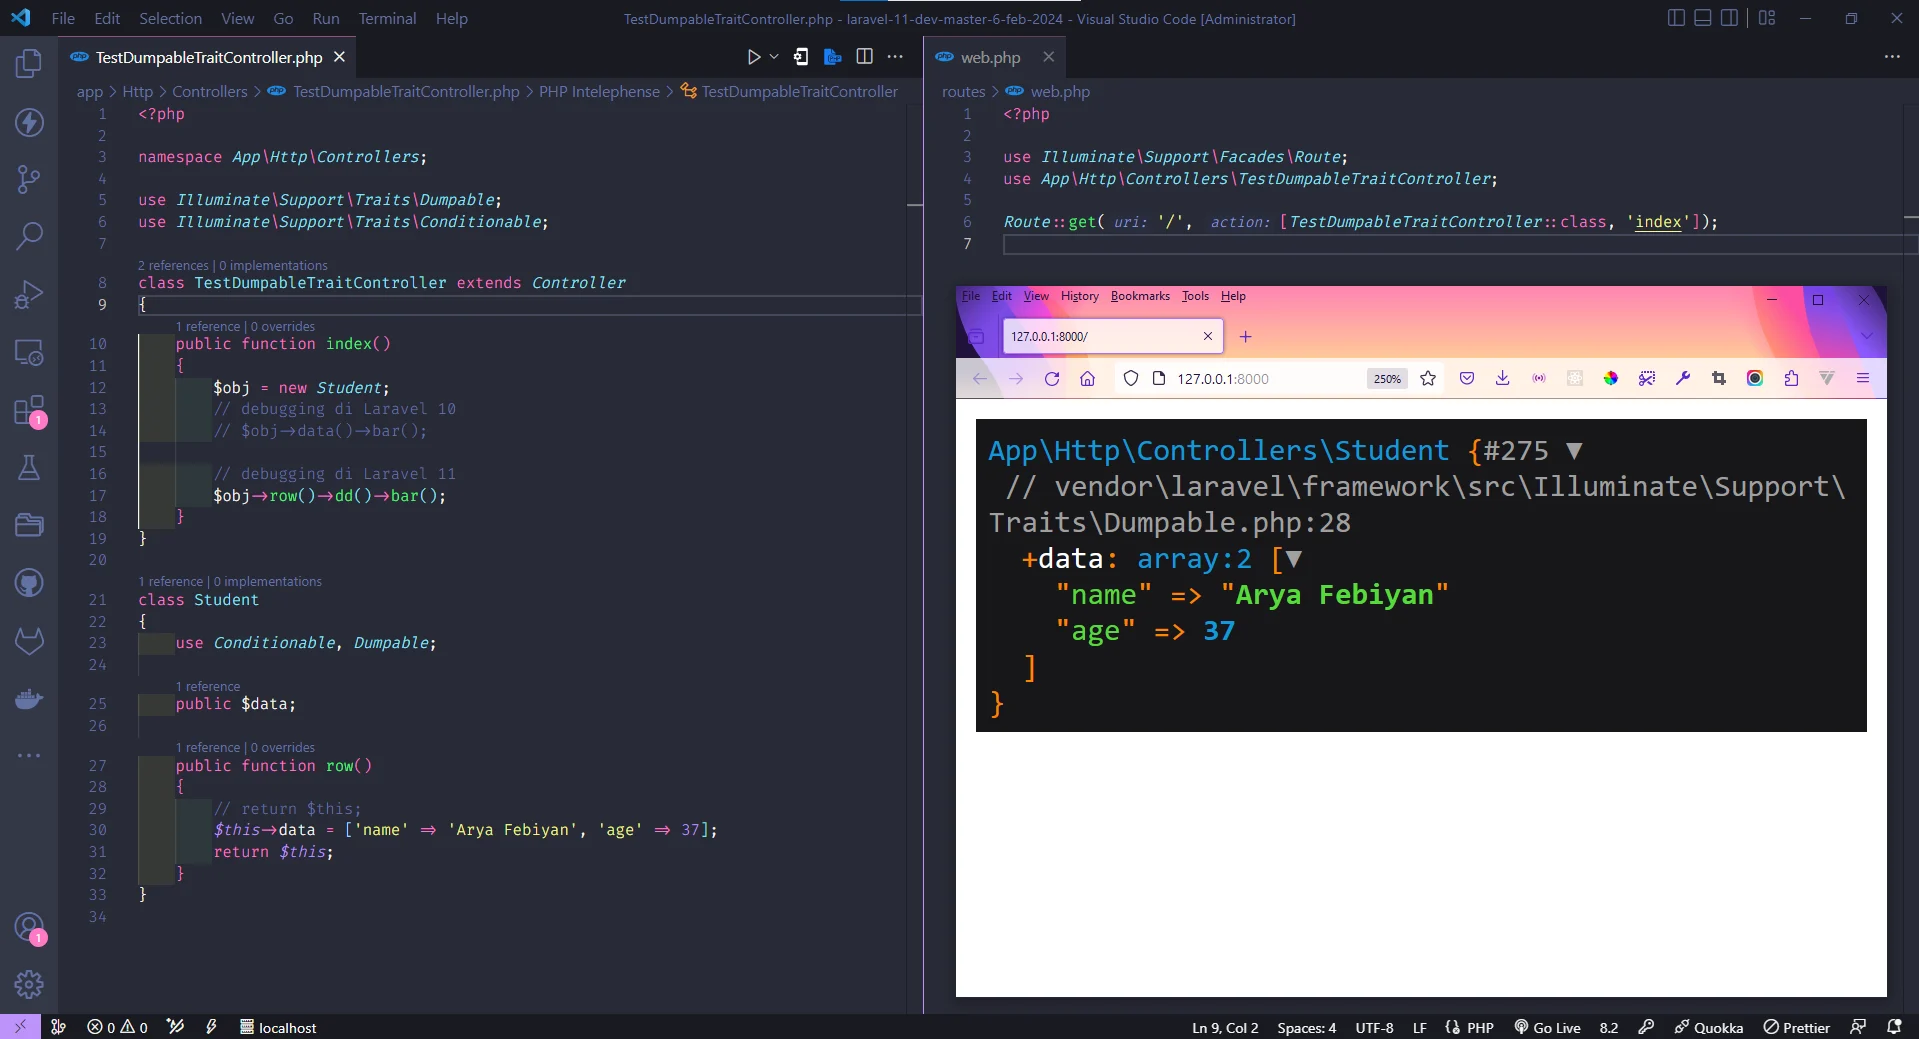Bookmark the page with the star toggle
Viewport: 1919px width, 1039px height.
click(x=1428, y=378)
